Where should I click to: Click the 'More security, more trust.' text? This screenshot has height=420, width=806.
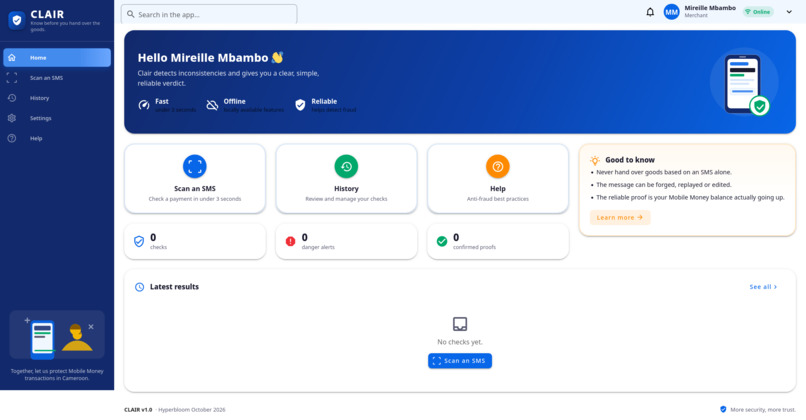coord(763,410)
